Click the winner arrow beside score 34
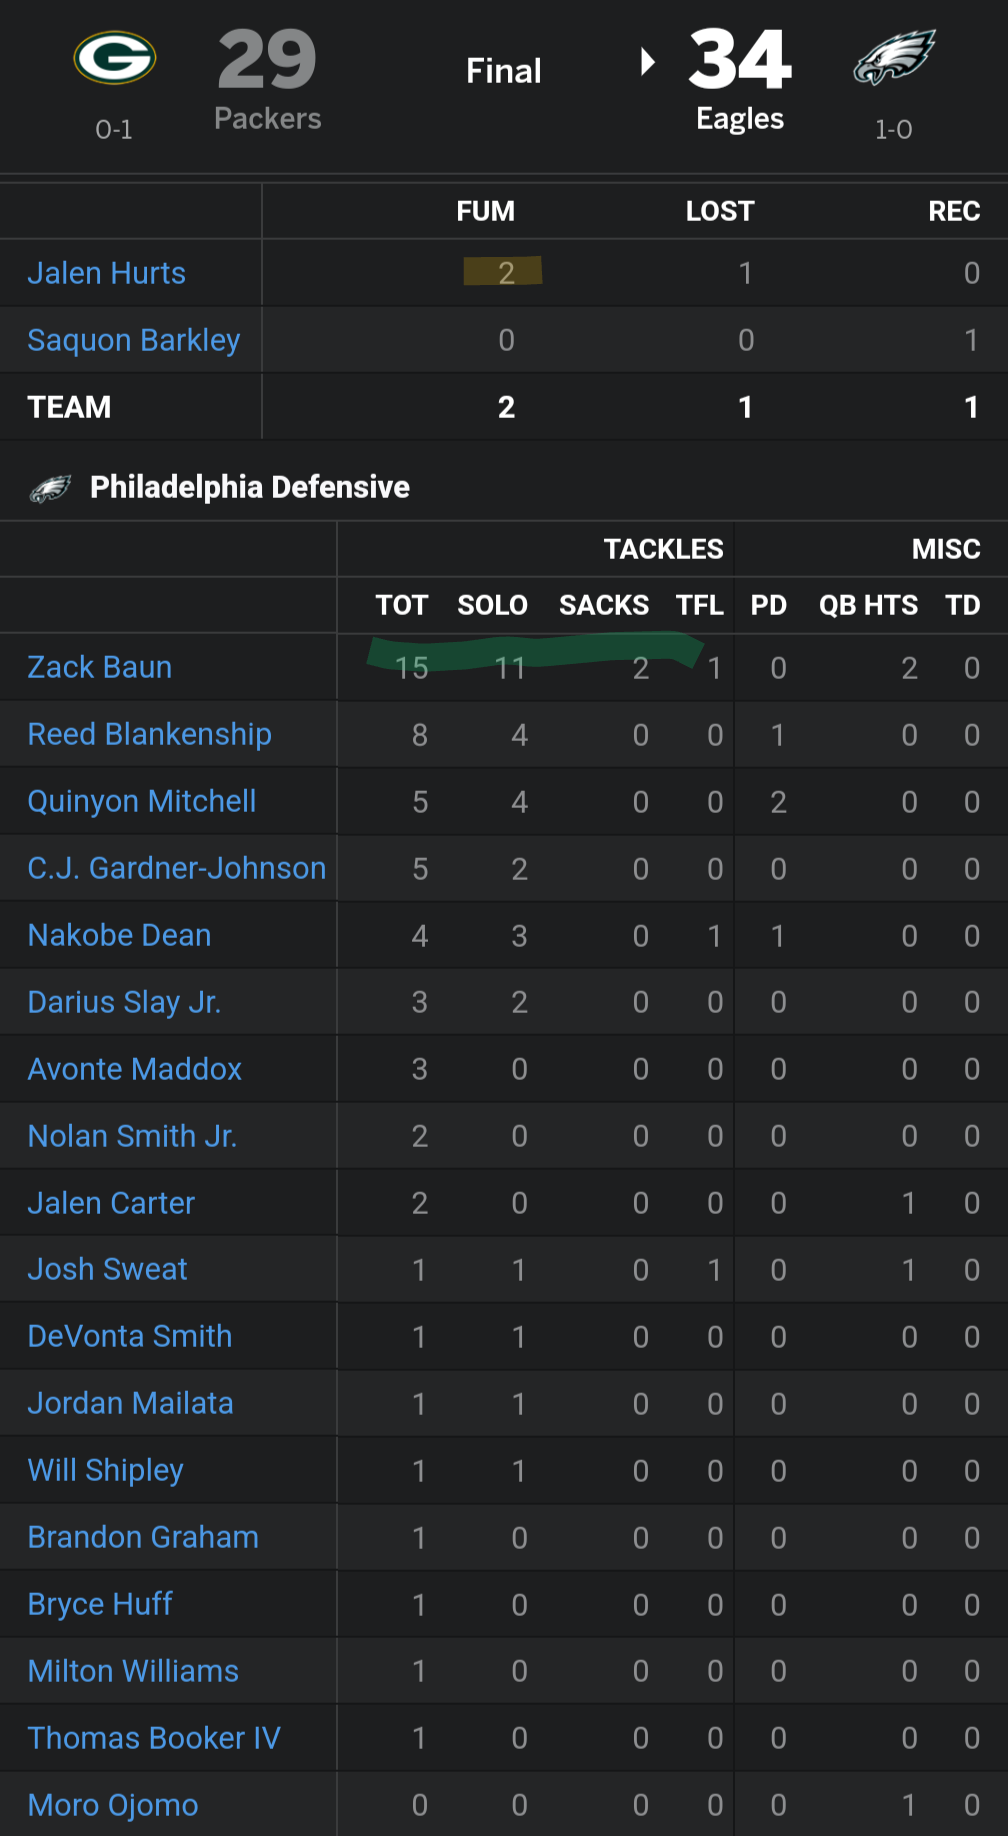 click(x=648, y=62)
